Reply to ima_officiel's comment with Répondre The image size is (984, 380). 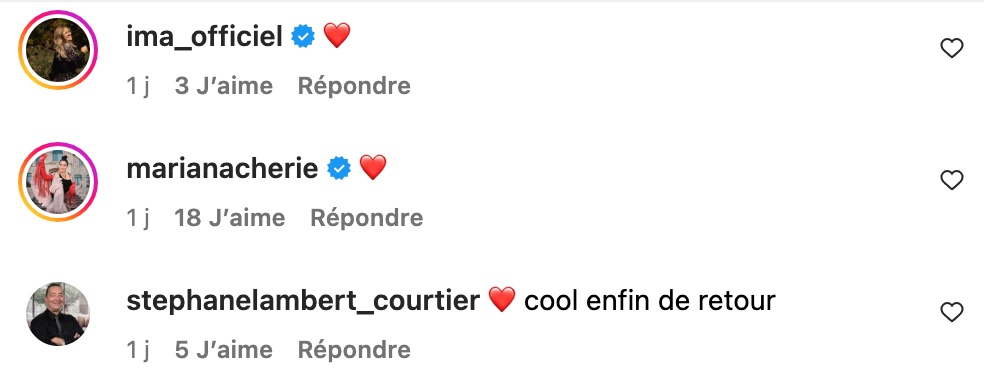[x=354, y=86]
